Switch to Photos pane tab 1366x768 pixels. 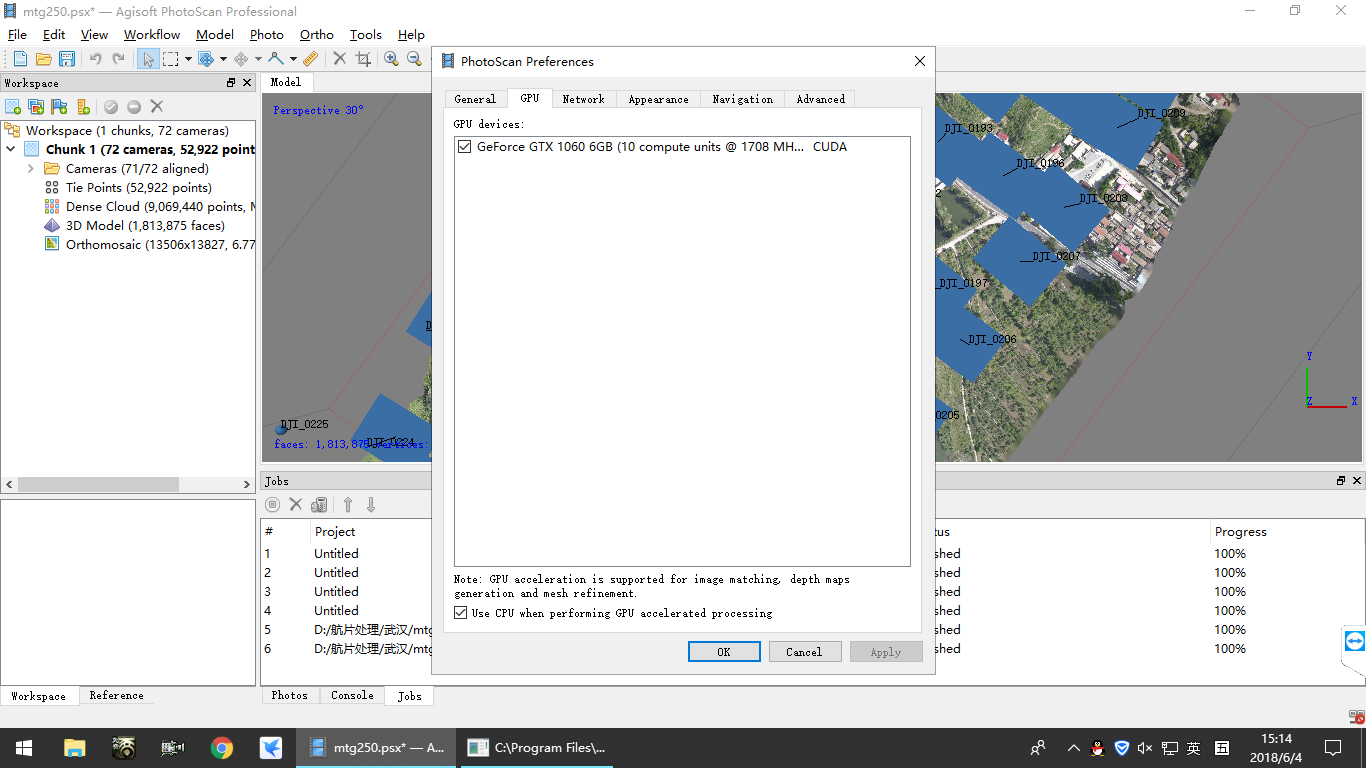coord(290,696)
